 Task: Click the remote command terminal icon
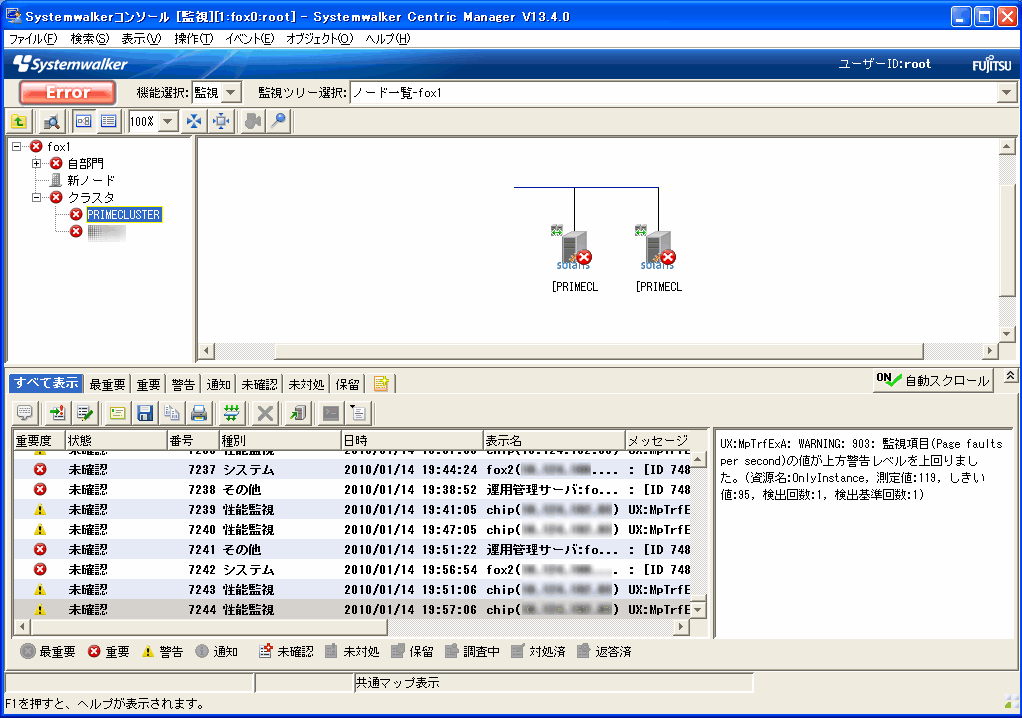coord(331,413)
